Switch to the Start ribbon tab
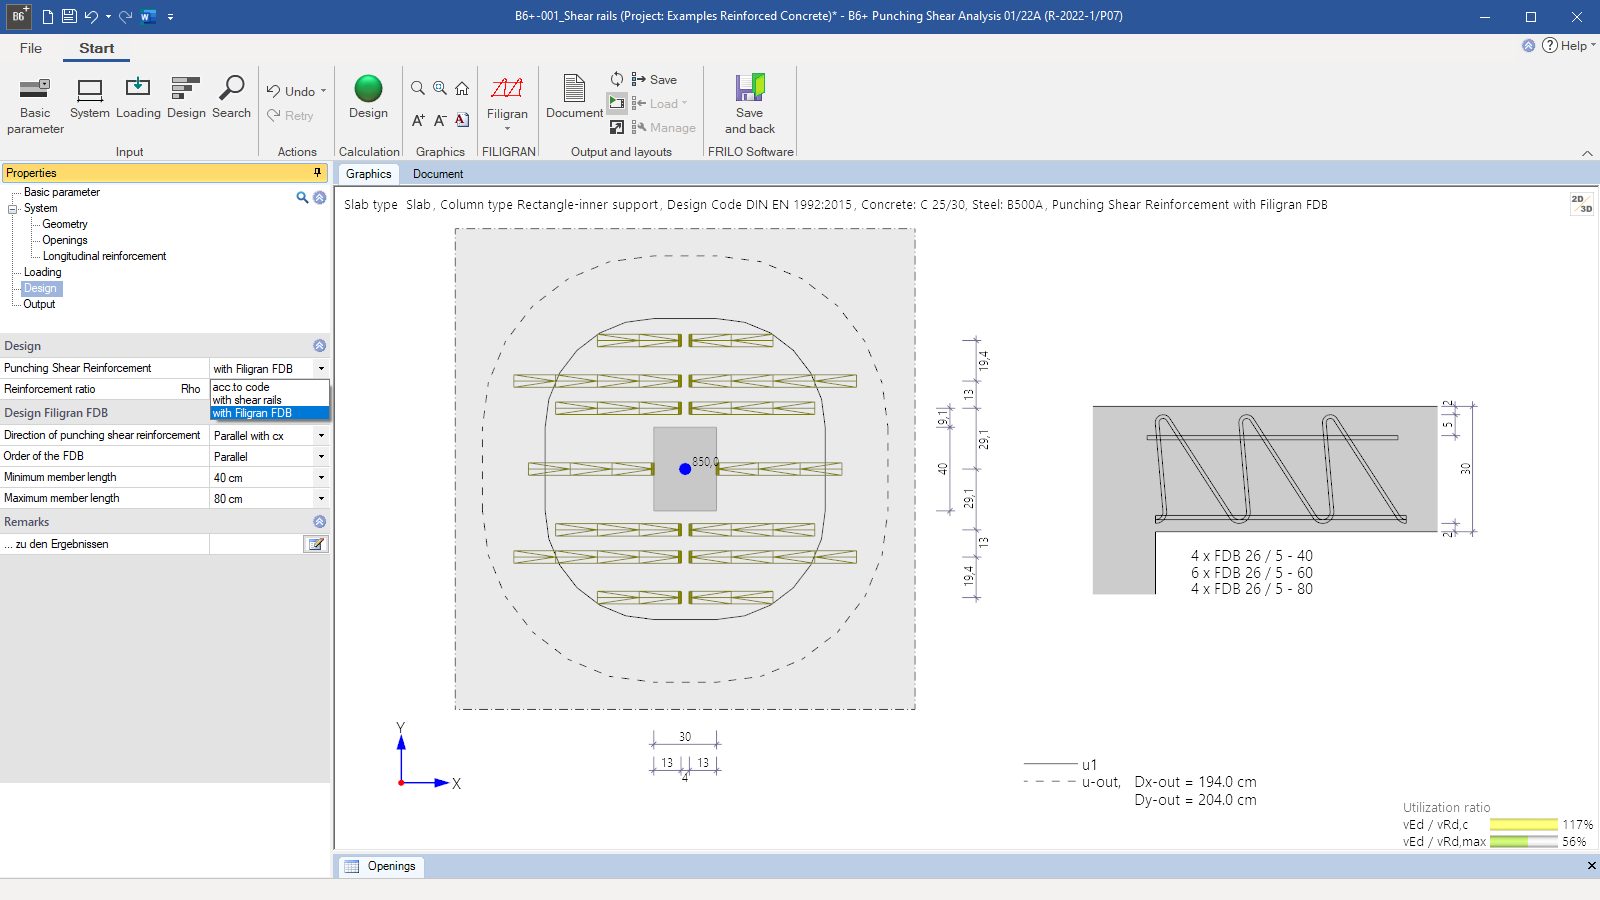The width and height of the screenshot is (1600, 900). point(97,48)
